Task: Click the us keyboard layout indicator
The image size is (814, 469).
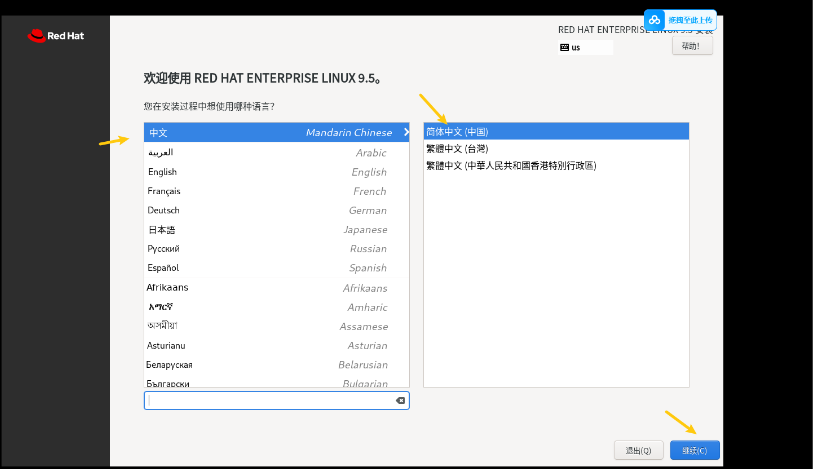Action: click(585, 47)
